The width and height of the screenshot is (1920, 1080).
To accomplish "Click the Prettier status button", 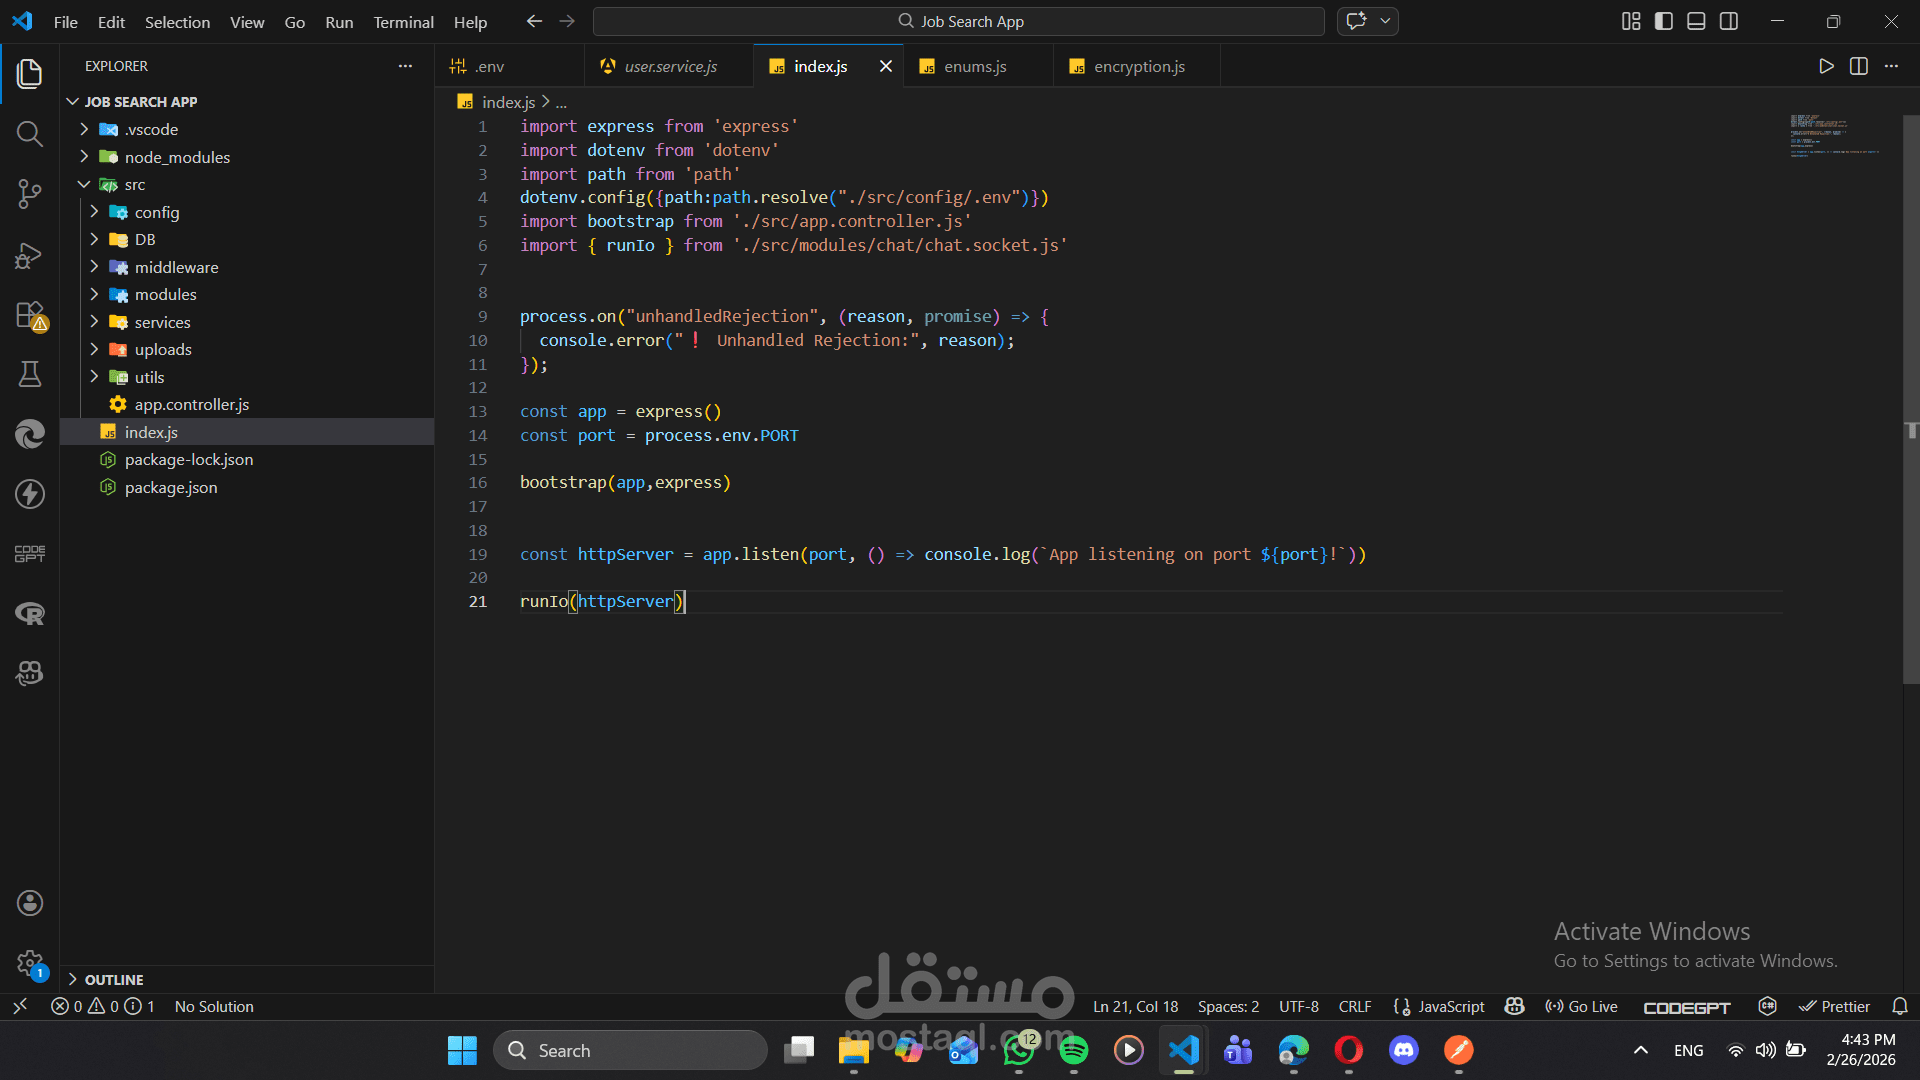I will click(1834, 1006).
